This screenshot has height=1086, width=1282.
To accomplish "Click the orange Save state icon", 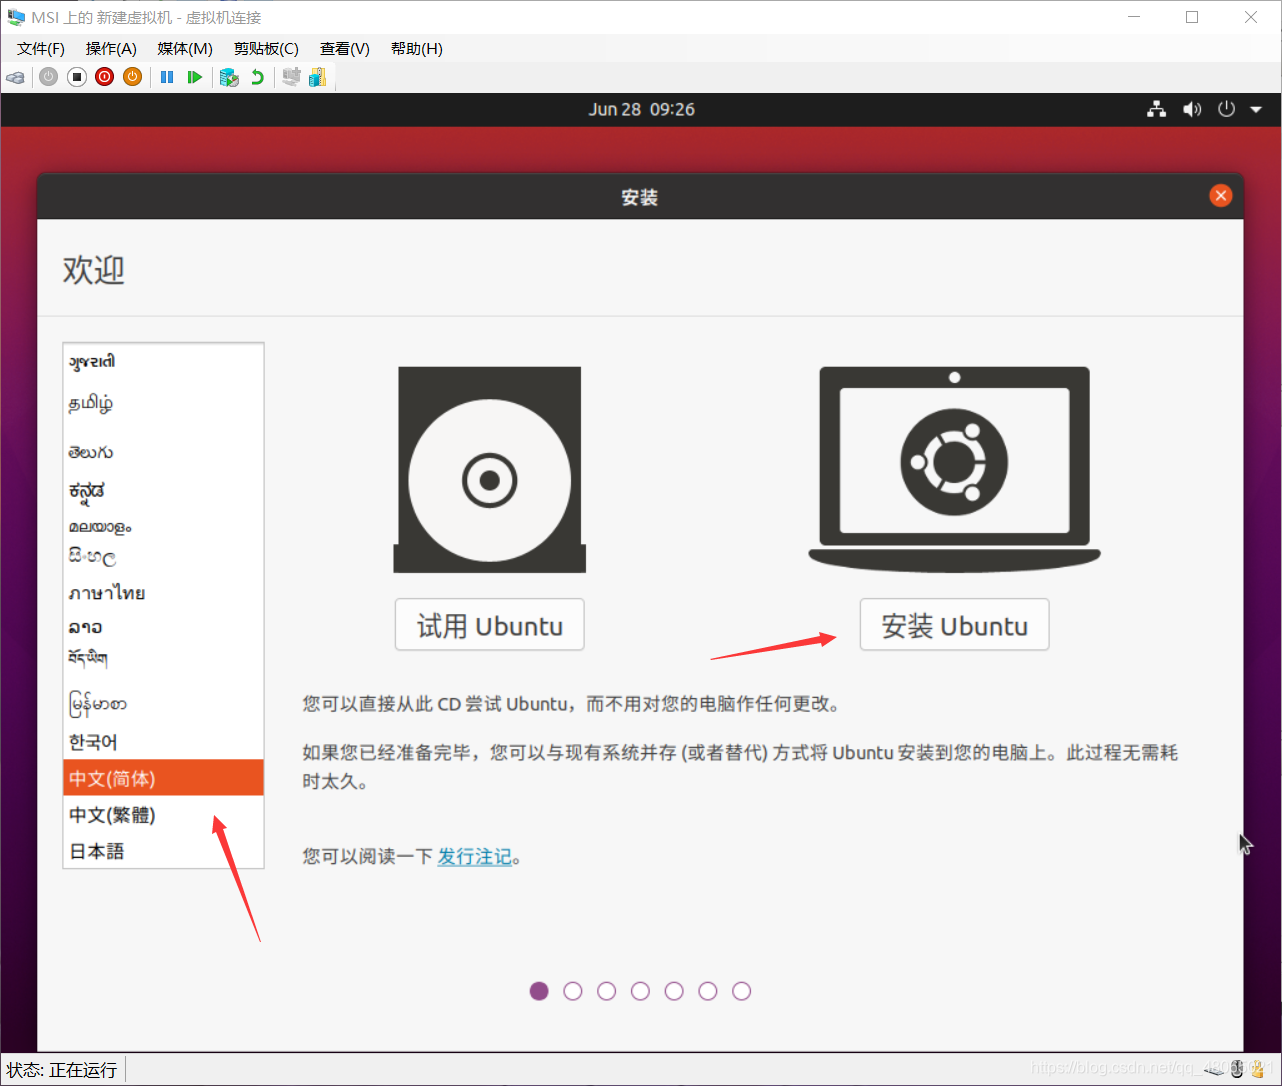I will pyautogui.click(x=132, y=77).
